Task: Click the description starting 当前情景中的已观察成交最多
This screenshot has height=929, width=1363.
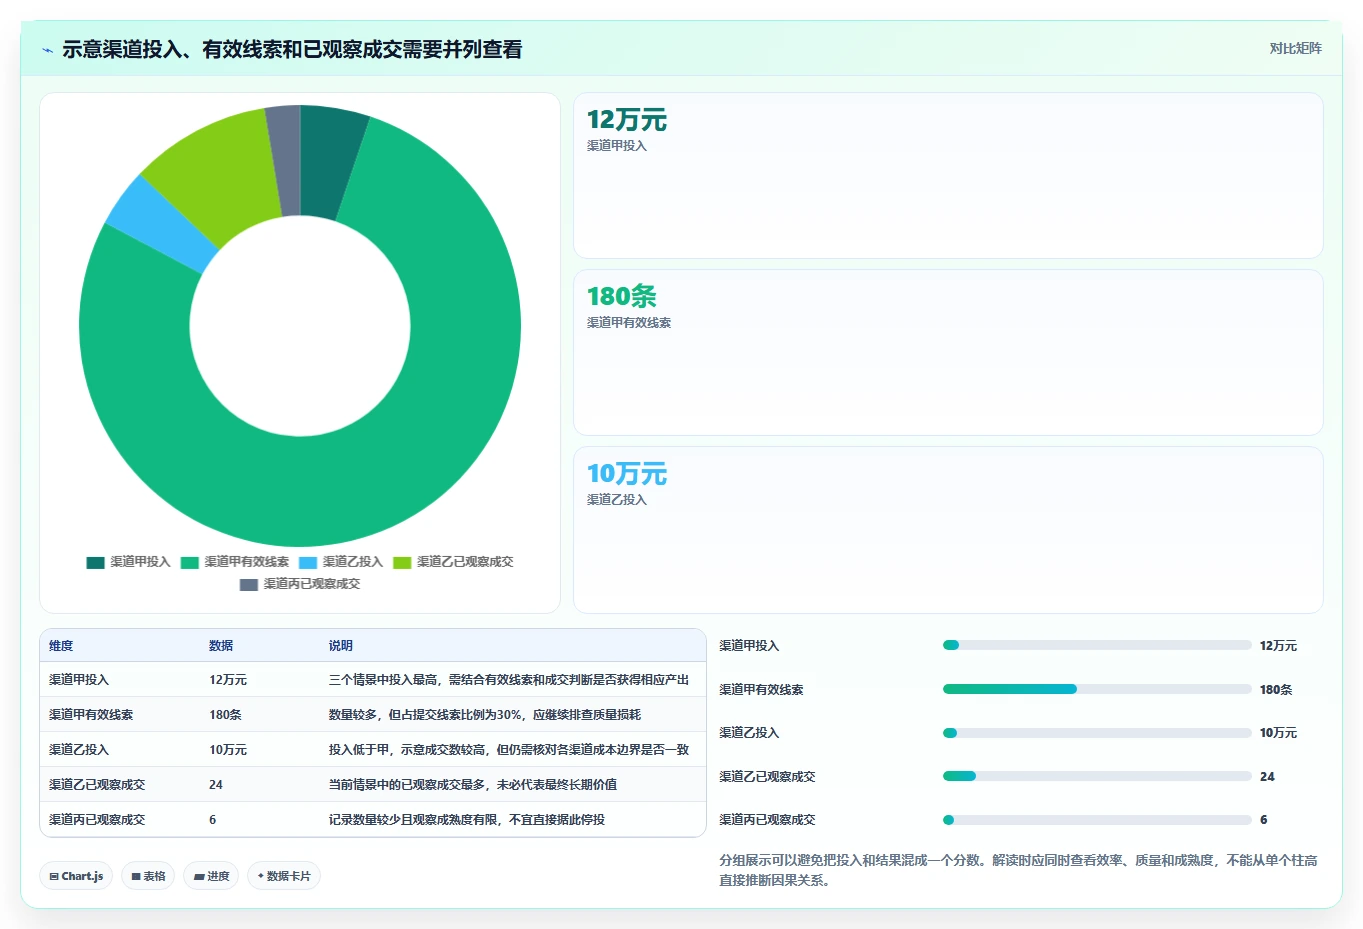Action: pos(473,785)
